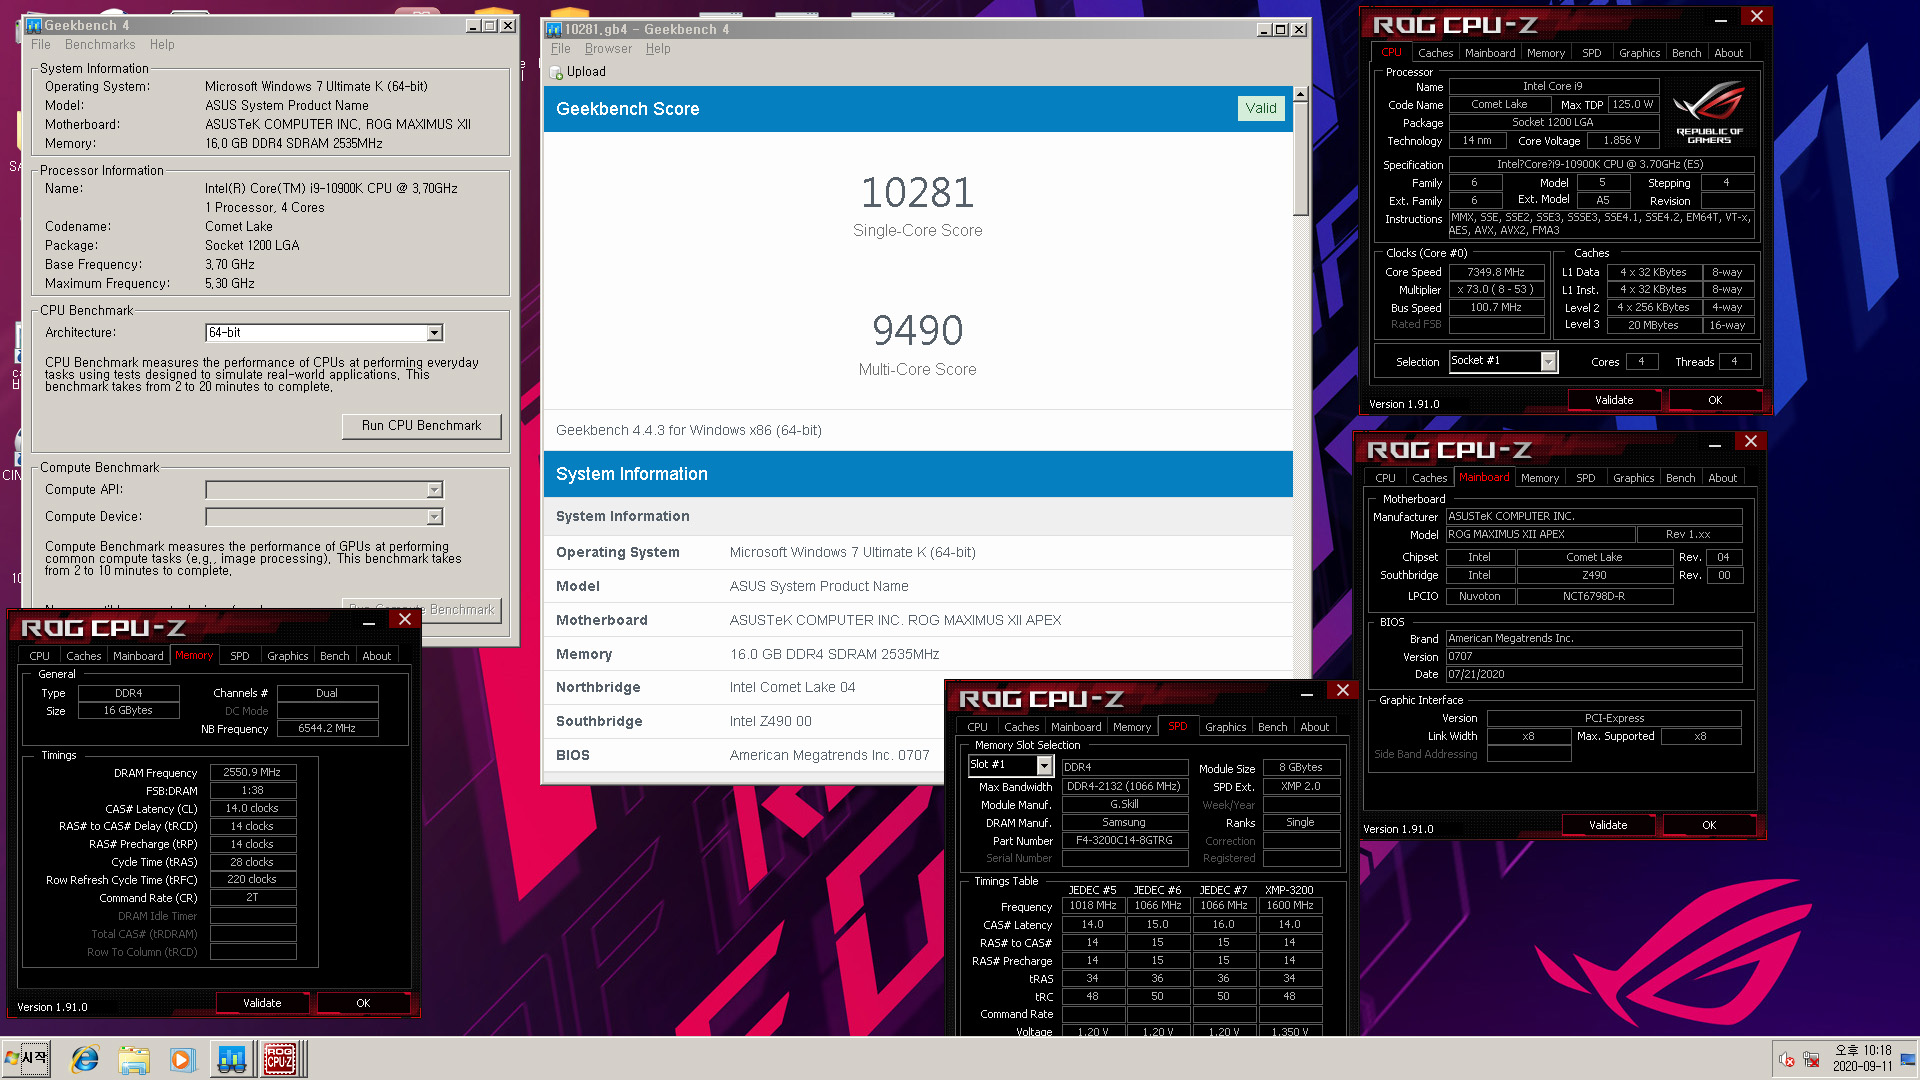Screen dimensions: 1920x1080
Task: Open Windows Explorer folder icon in taskbar
Action: pyautogui.click(x=133, y=1059)
